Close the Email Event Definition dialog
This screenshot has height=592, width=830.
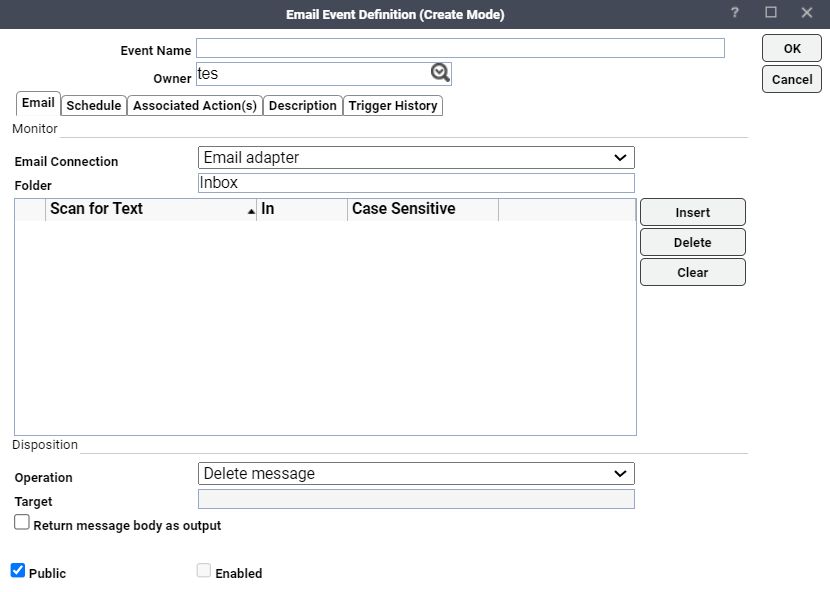(x=806, y=13)
